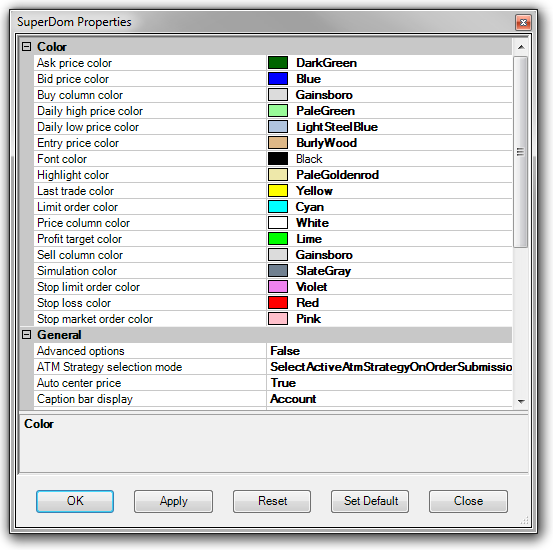The image size is (553, 550).
Task: Click the Gainsboro swatch for Buy column color
Action: [x=278, y=95]
